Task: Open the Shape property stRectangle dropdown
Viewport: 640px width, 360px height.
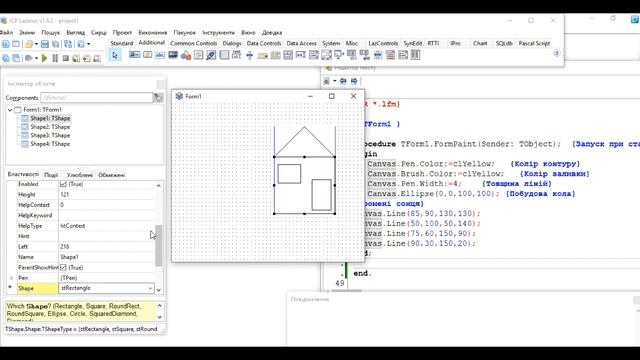Action: (x=150, y=288)
